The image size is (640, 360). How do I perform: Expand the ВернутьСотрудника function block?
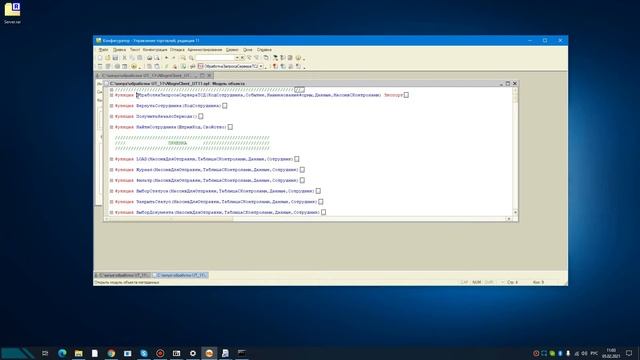click(x=111, y=106)
